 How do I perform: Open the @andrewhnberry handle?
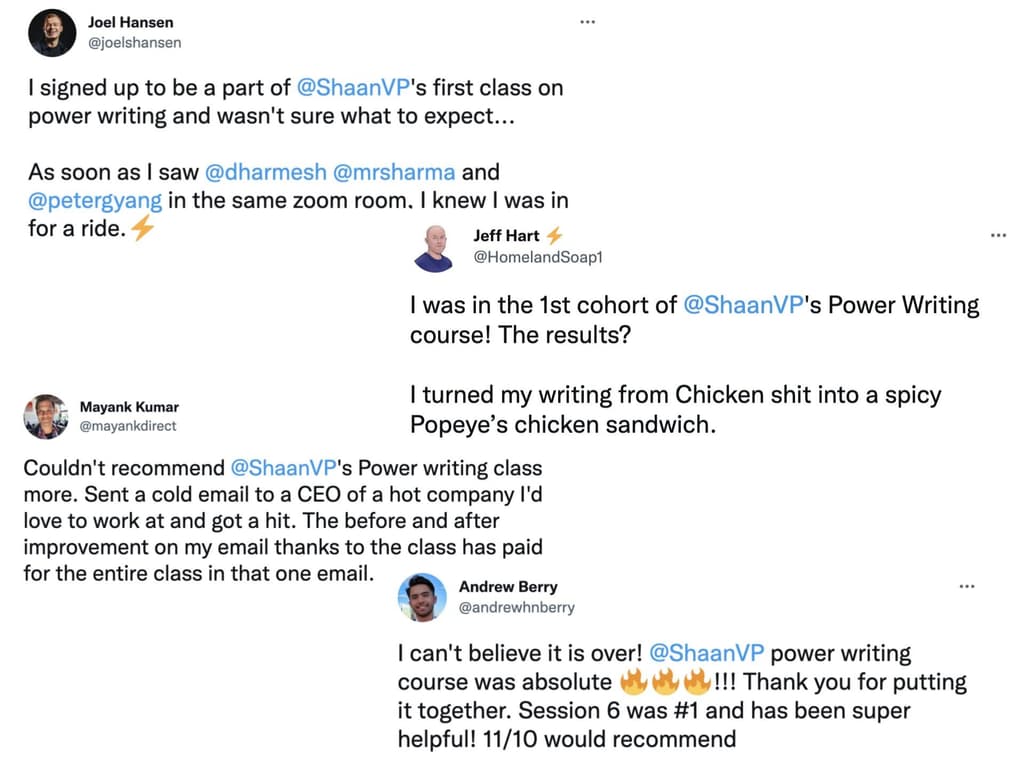[516, 607]
